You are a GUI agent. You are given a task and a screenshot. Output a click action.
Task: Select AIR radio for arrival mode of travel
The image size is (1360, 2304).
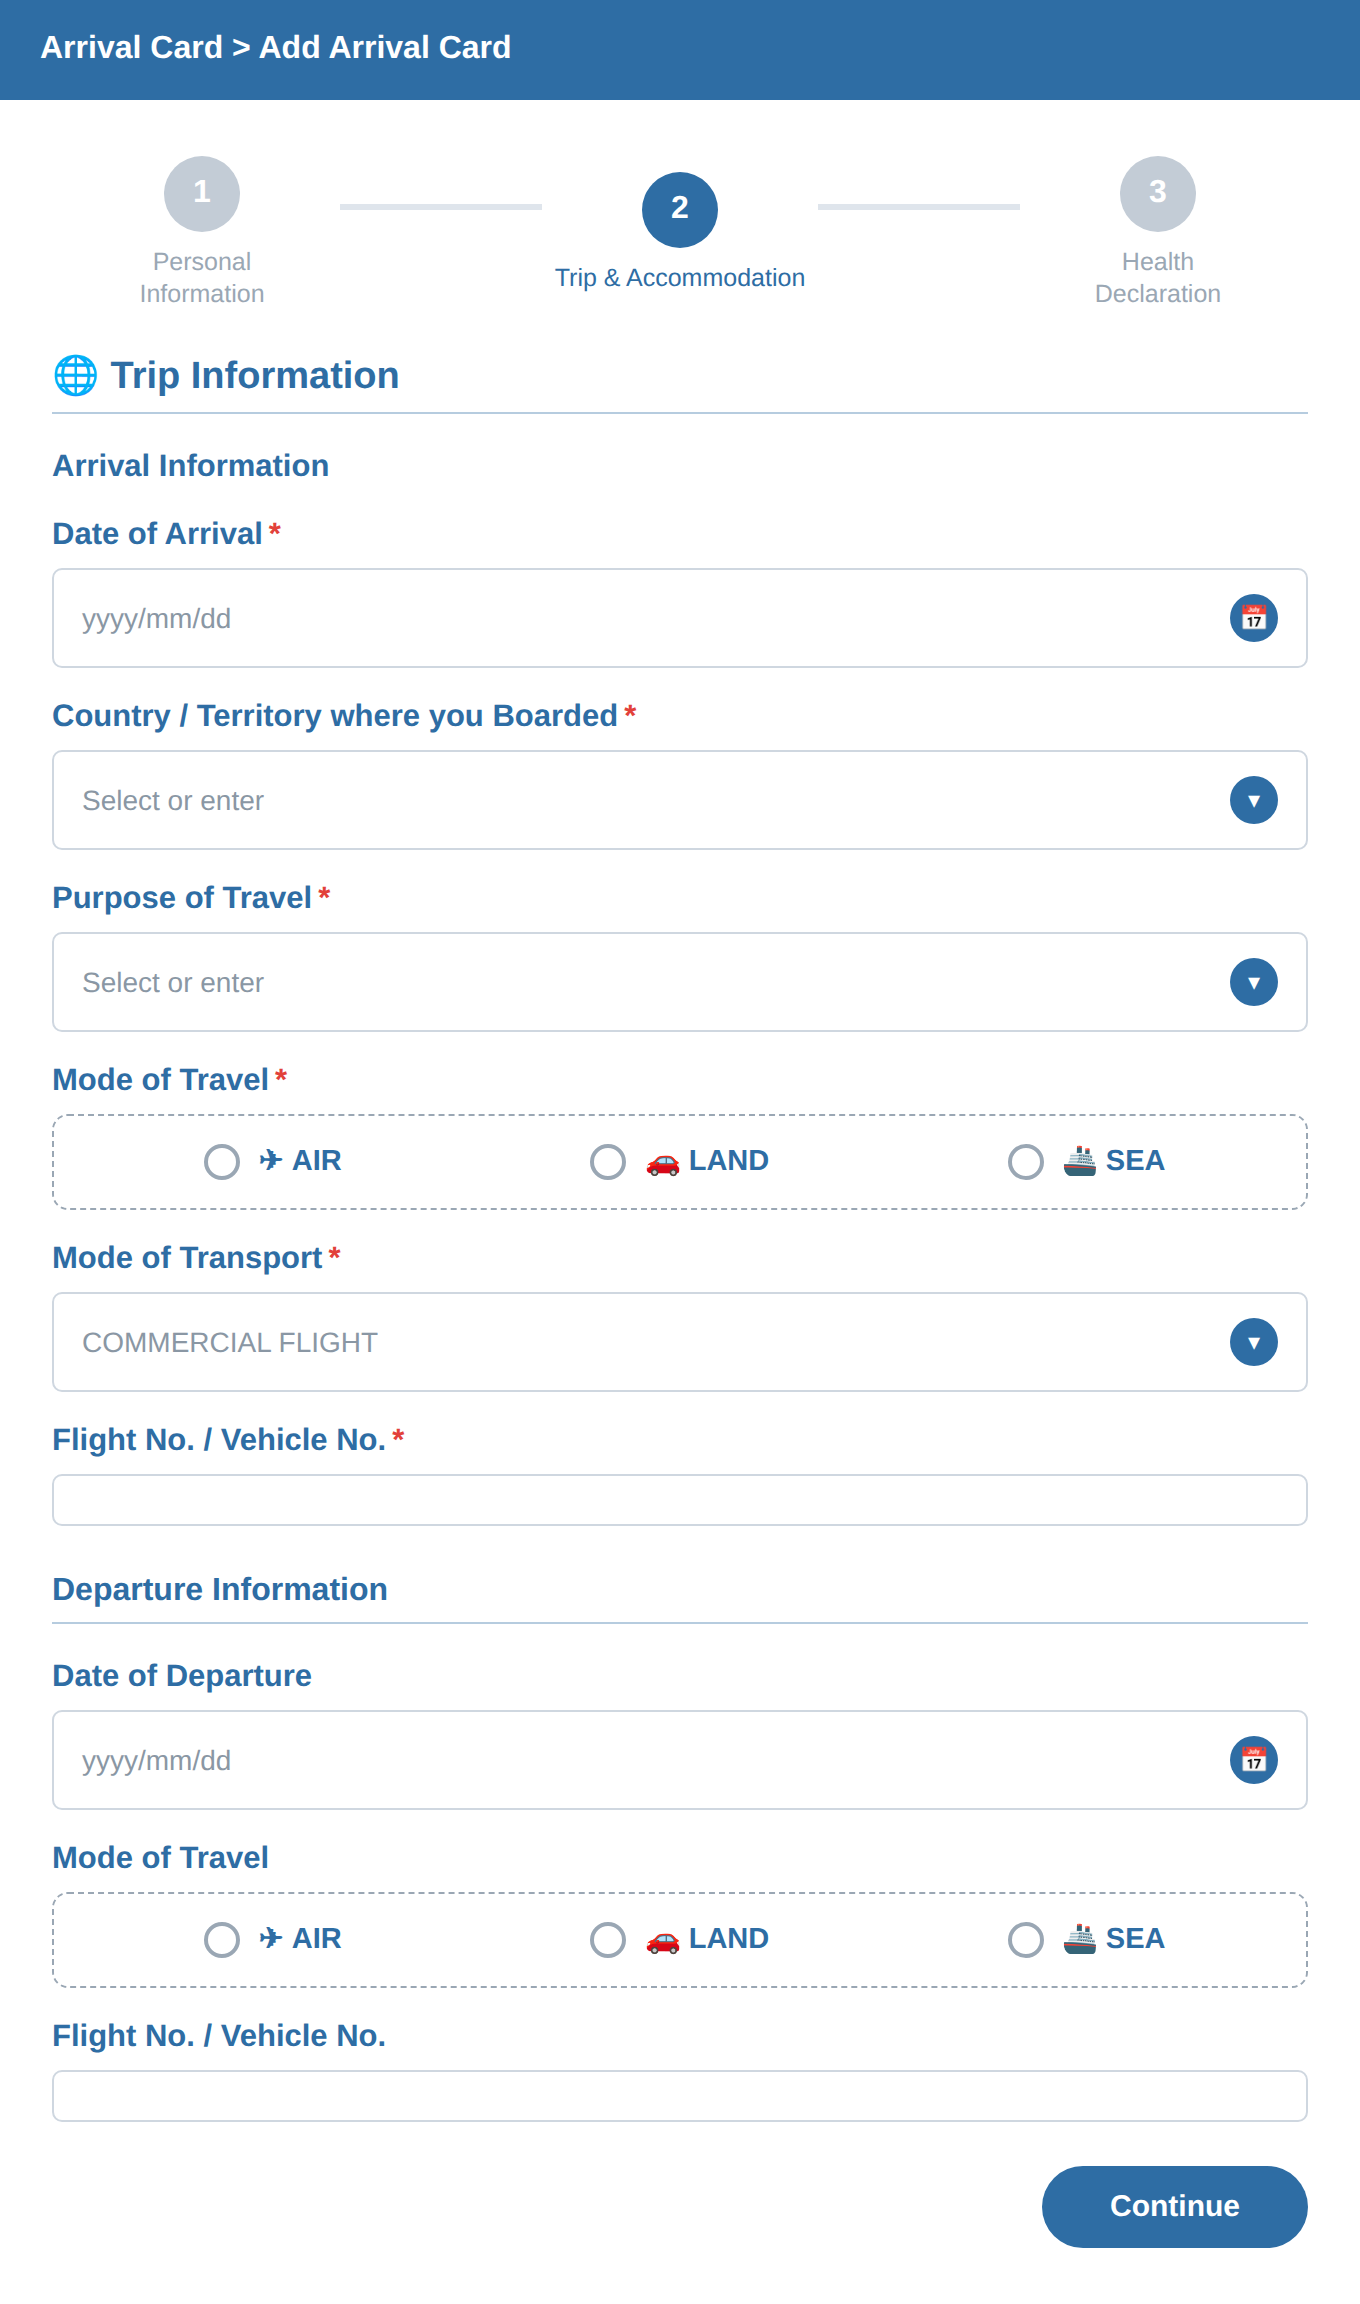pyautogui.click(x=222, y=1162)
